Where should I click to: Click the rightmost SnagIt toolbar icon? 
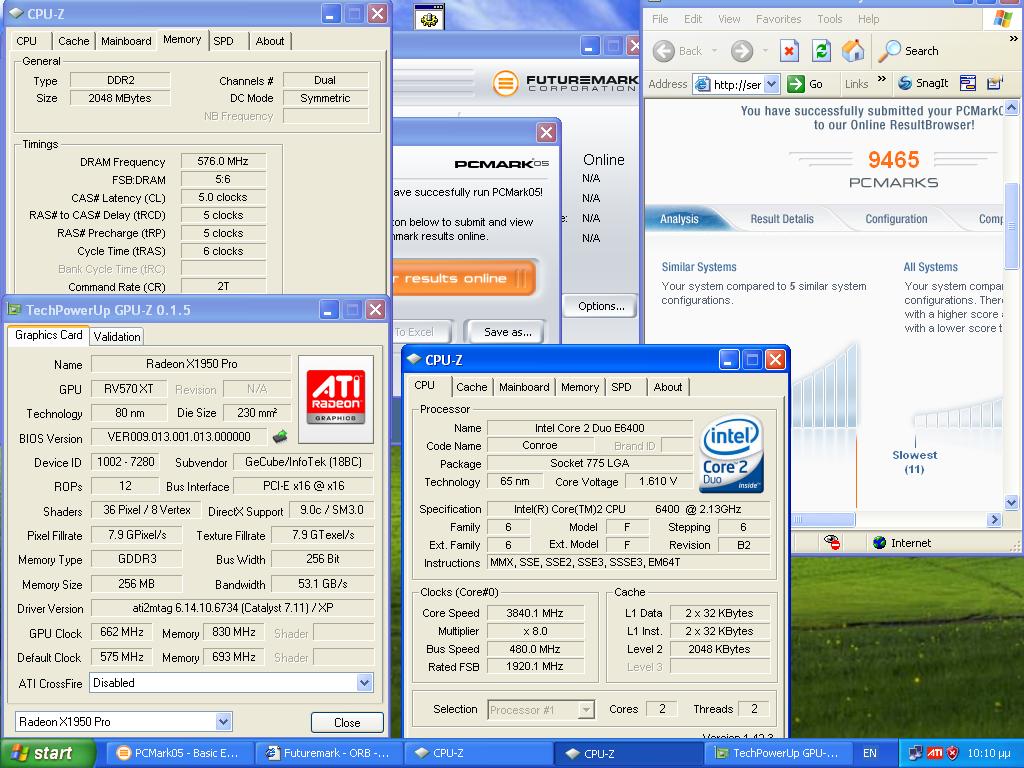[995, 83]
